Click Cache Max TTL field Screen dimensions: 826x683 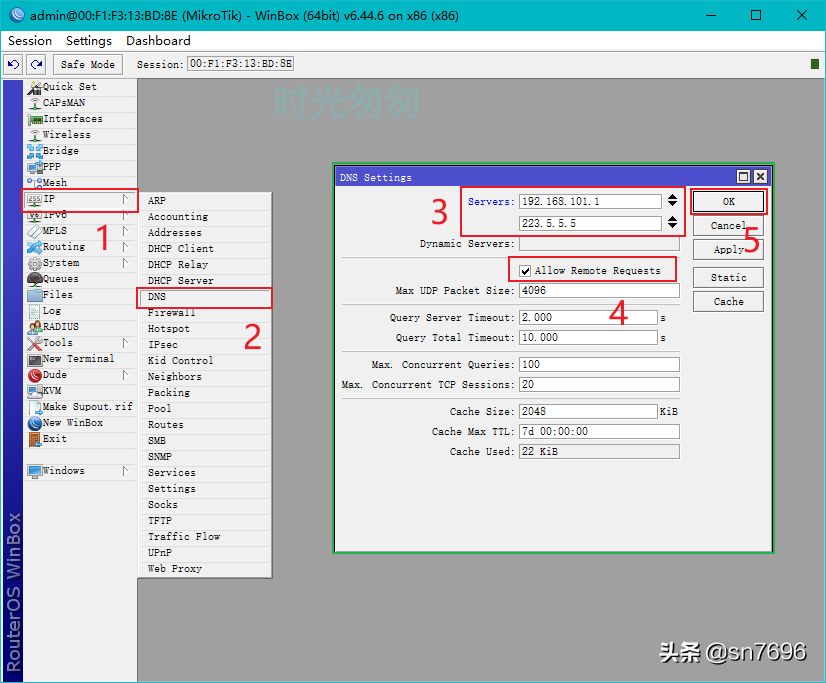coord(599,431)
